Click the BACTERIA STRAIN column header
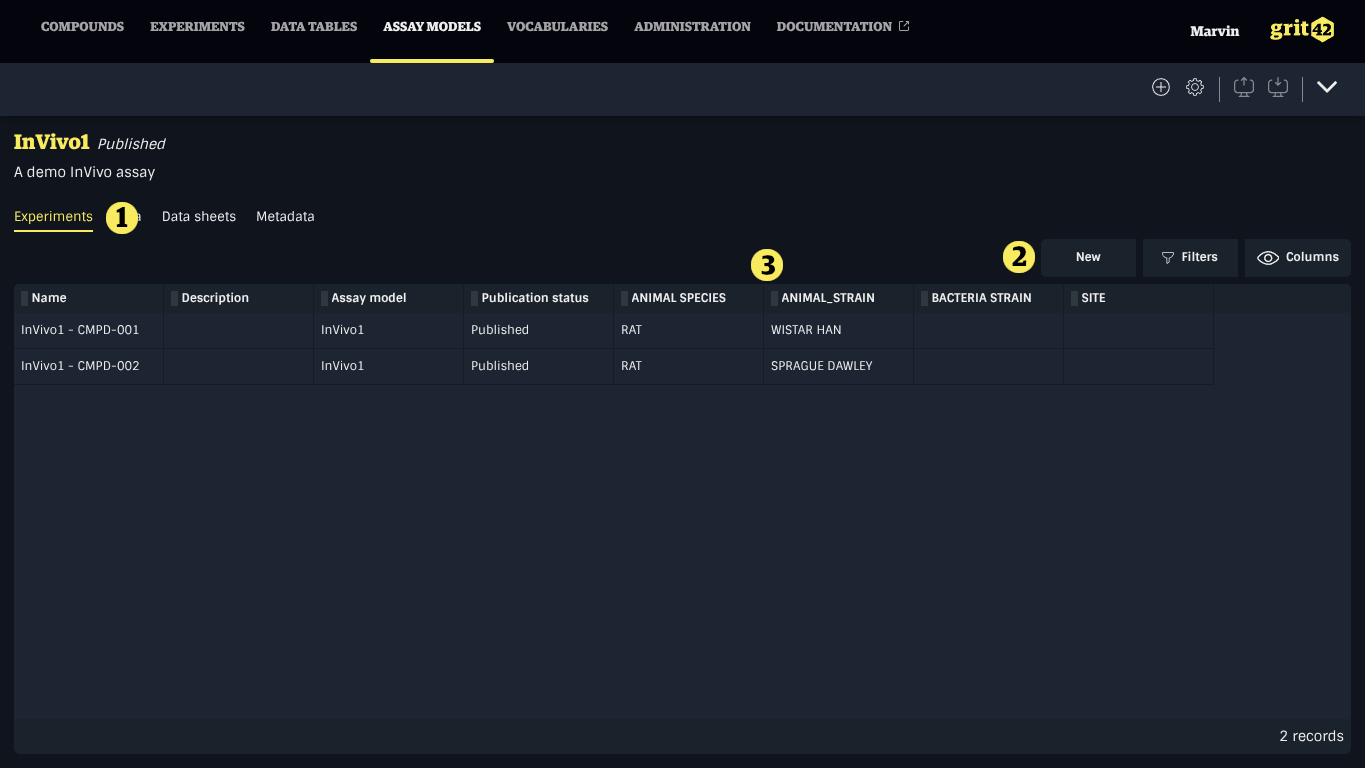This screenshot has width=1365, height=768. click(989, 298)
